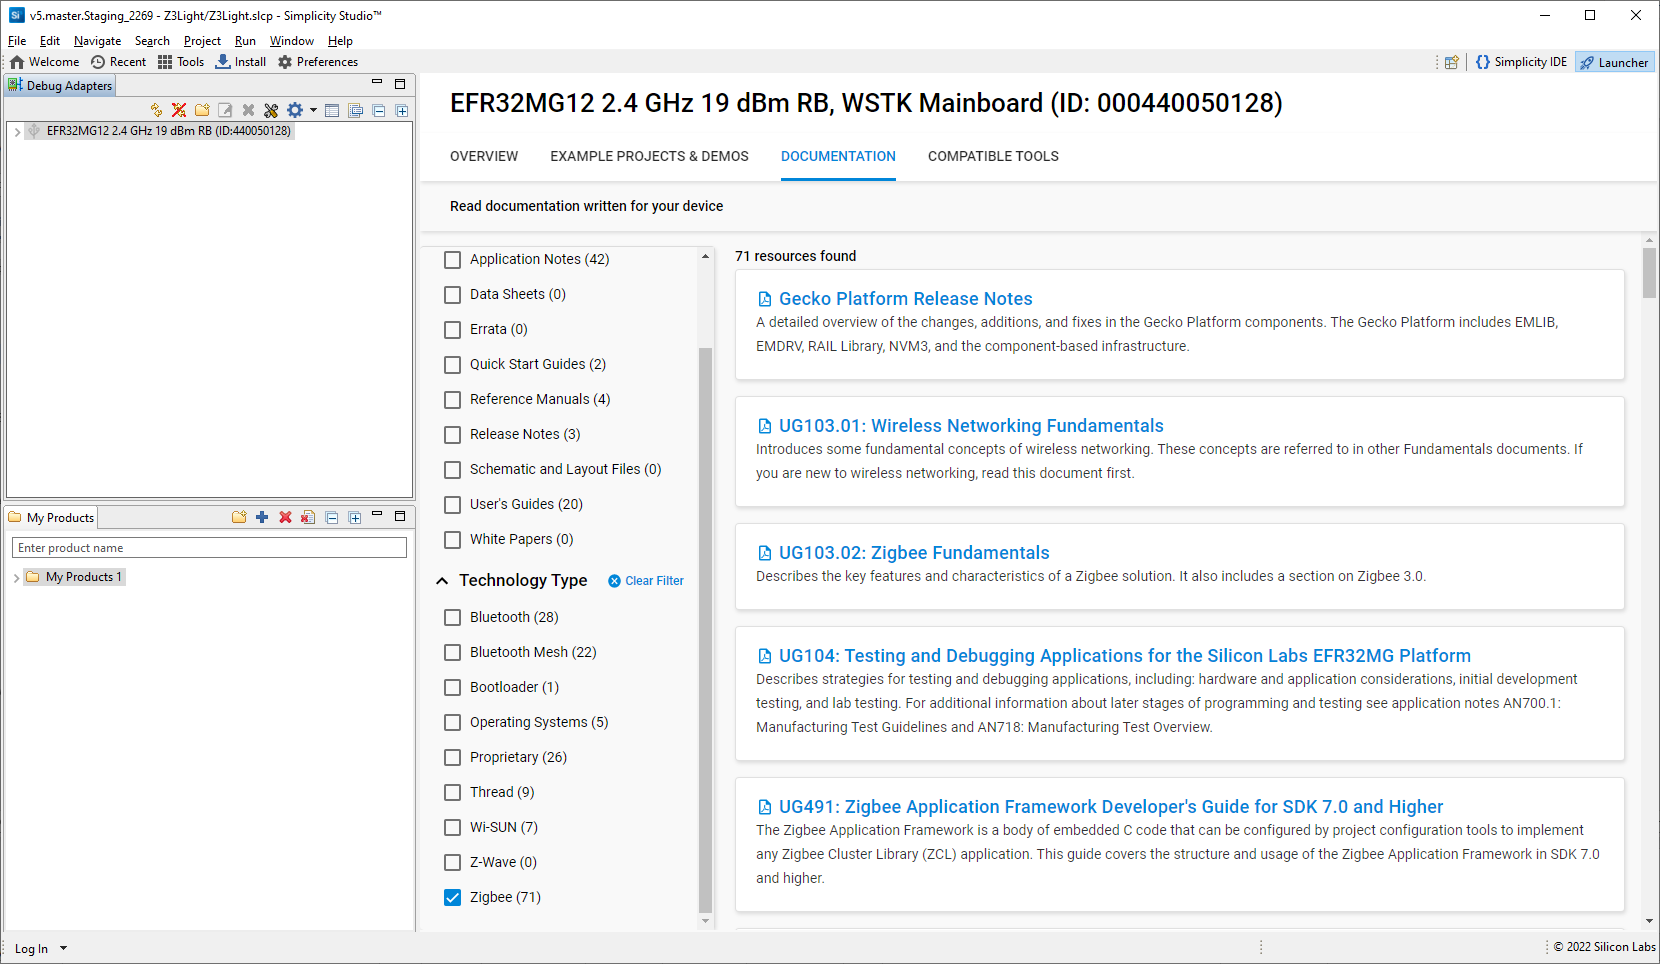Open the Project menu

[202, 41]
